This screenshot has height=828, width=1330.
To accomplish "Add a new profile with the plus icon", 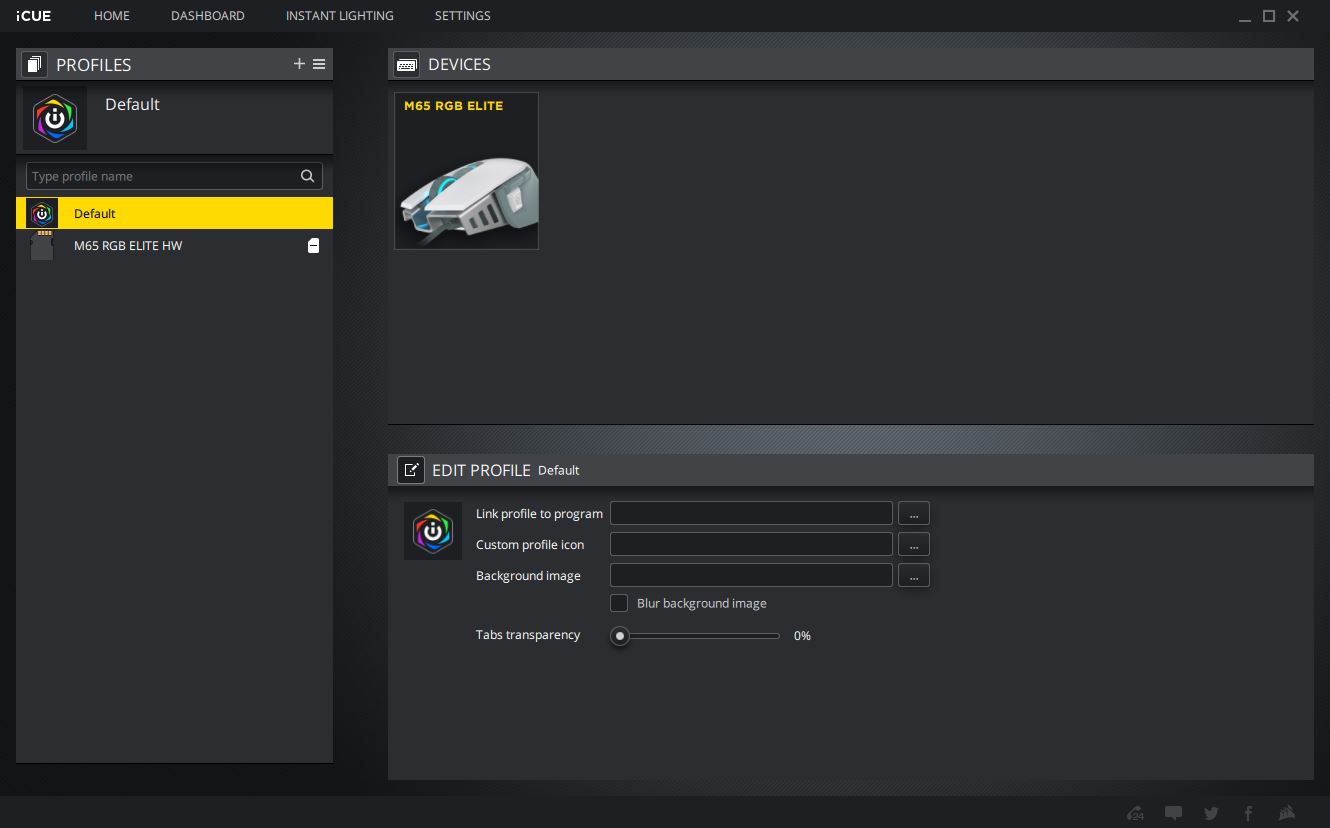I will pyautogui.click(x=299, y=64).
